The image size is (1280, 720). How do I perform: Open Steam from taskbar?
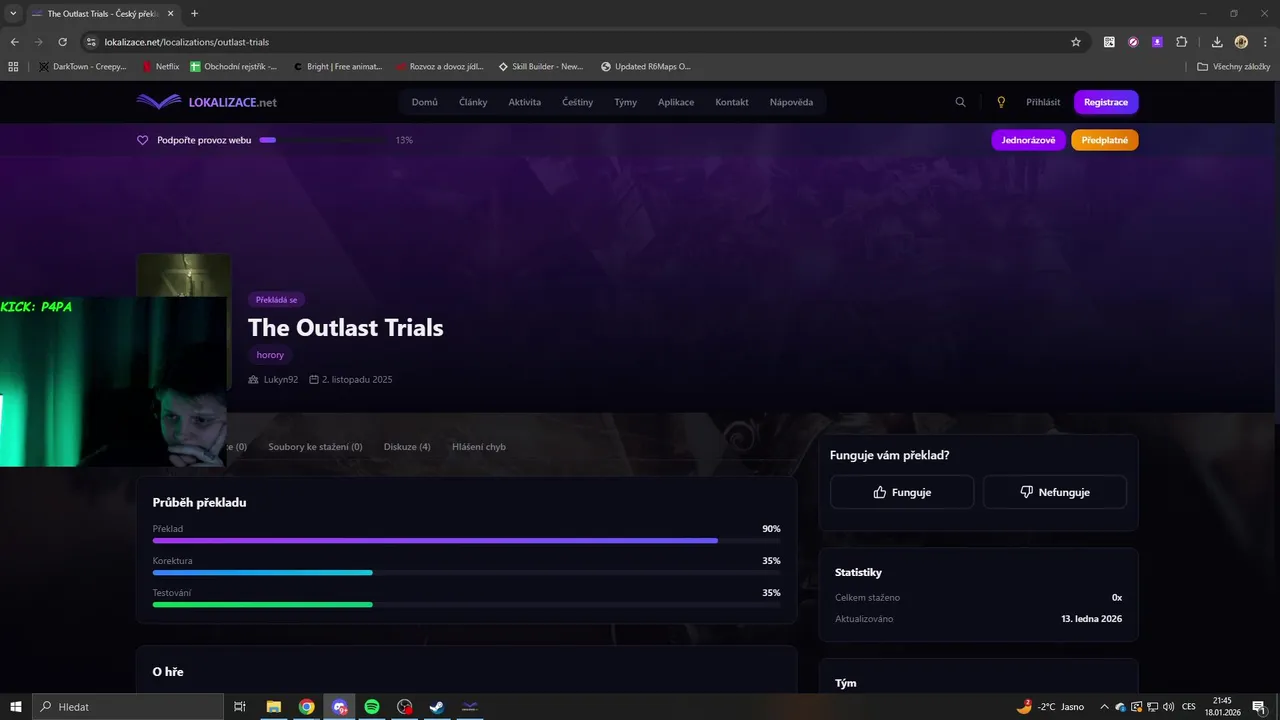[x=437, y=707]
